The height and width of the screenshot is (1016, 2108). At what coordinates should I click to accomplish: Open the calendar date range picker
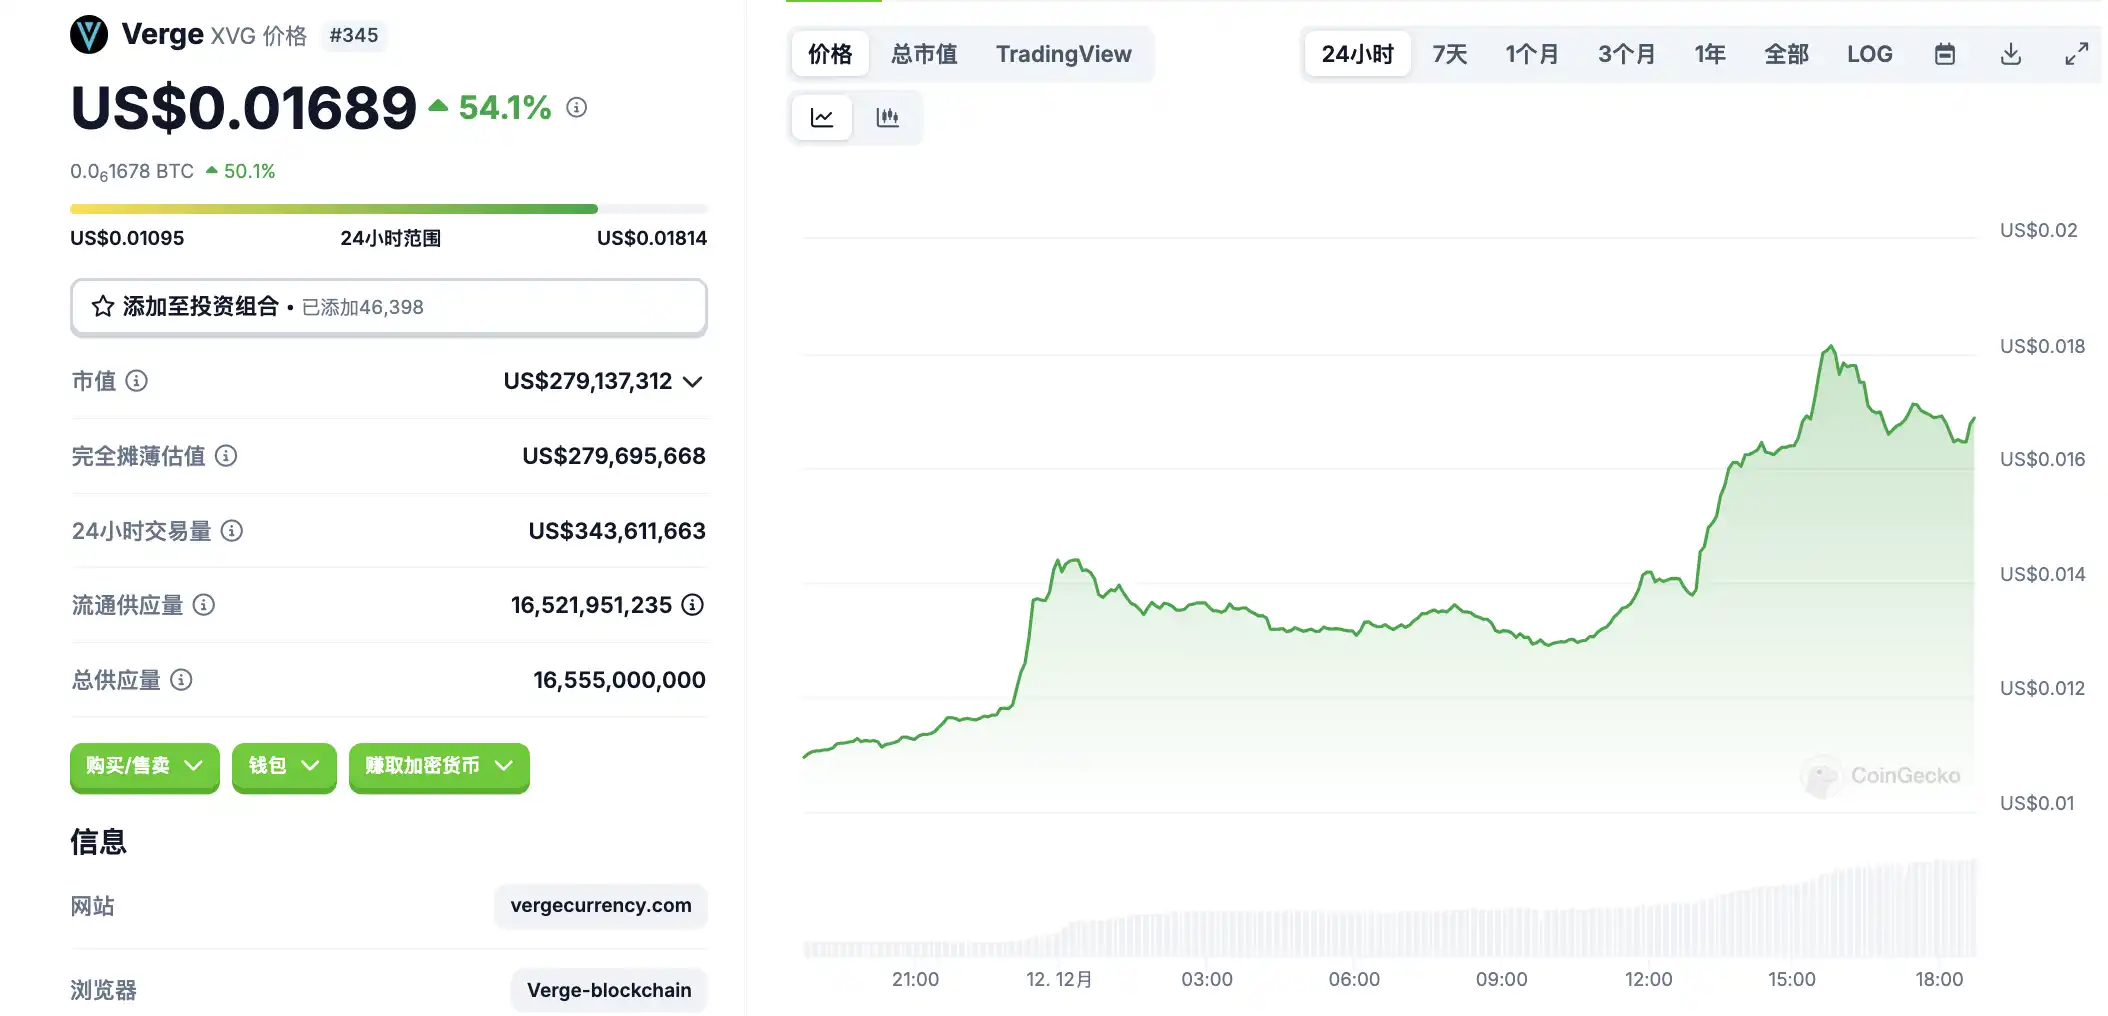point(1944,54)
